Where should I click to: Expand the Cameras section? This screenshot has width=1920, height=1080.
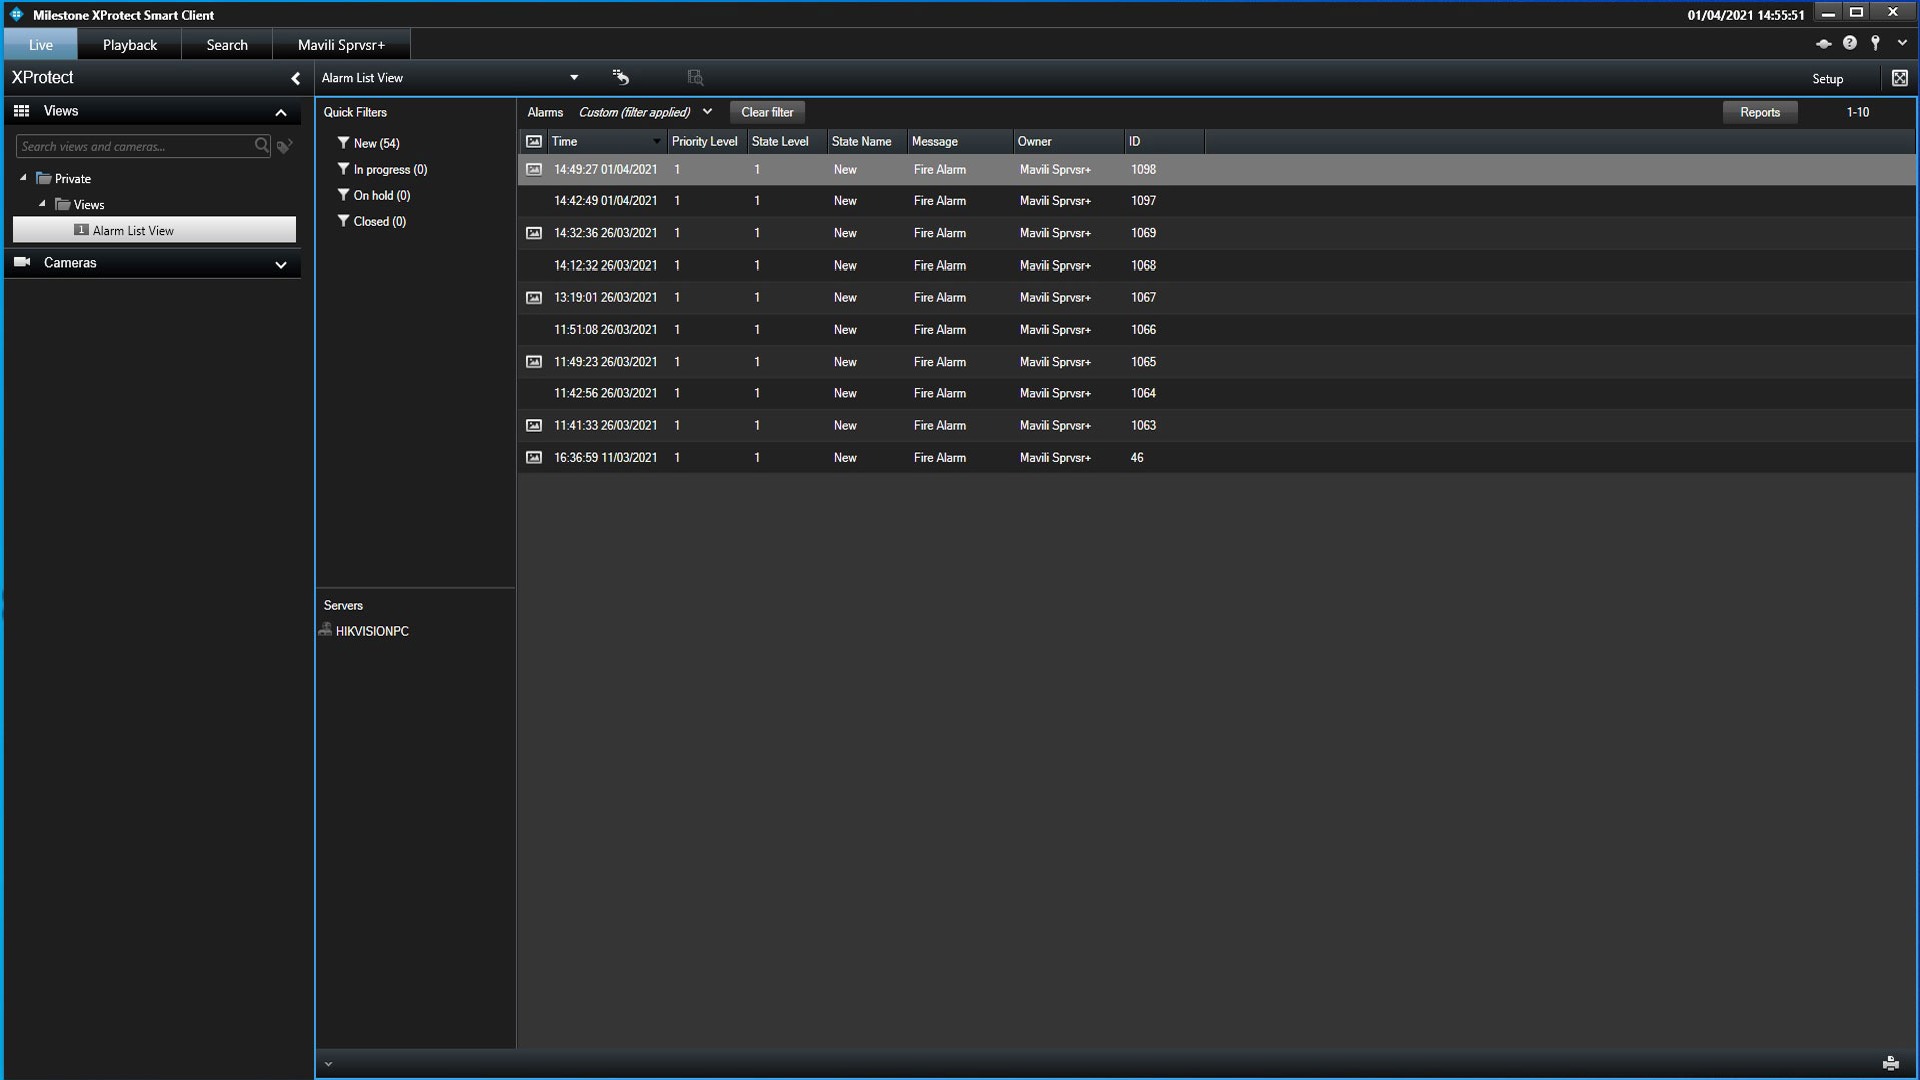click(x=281, y=264)
